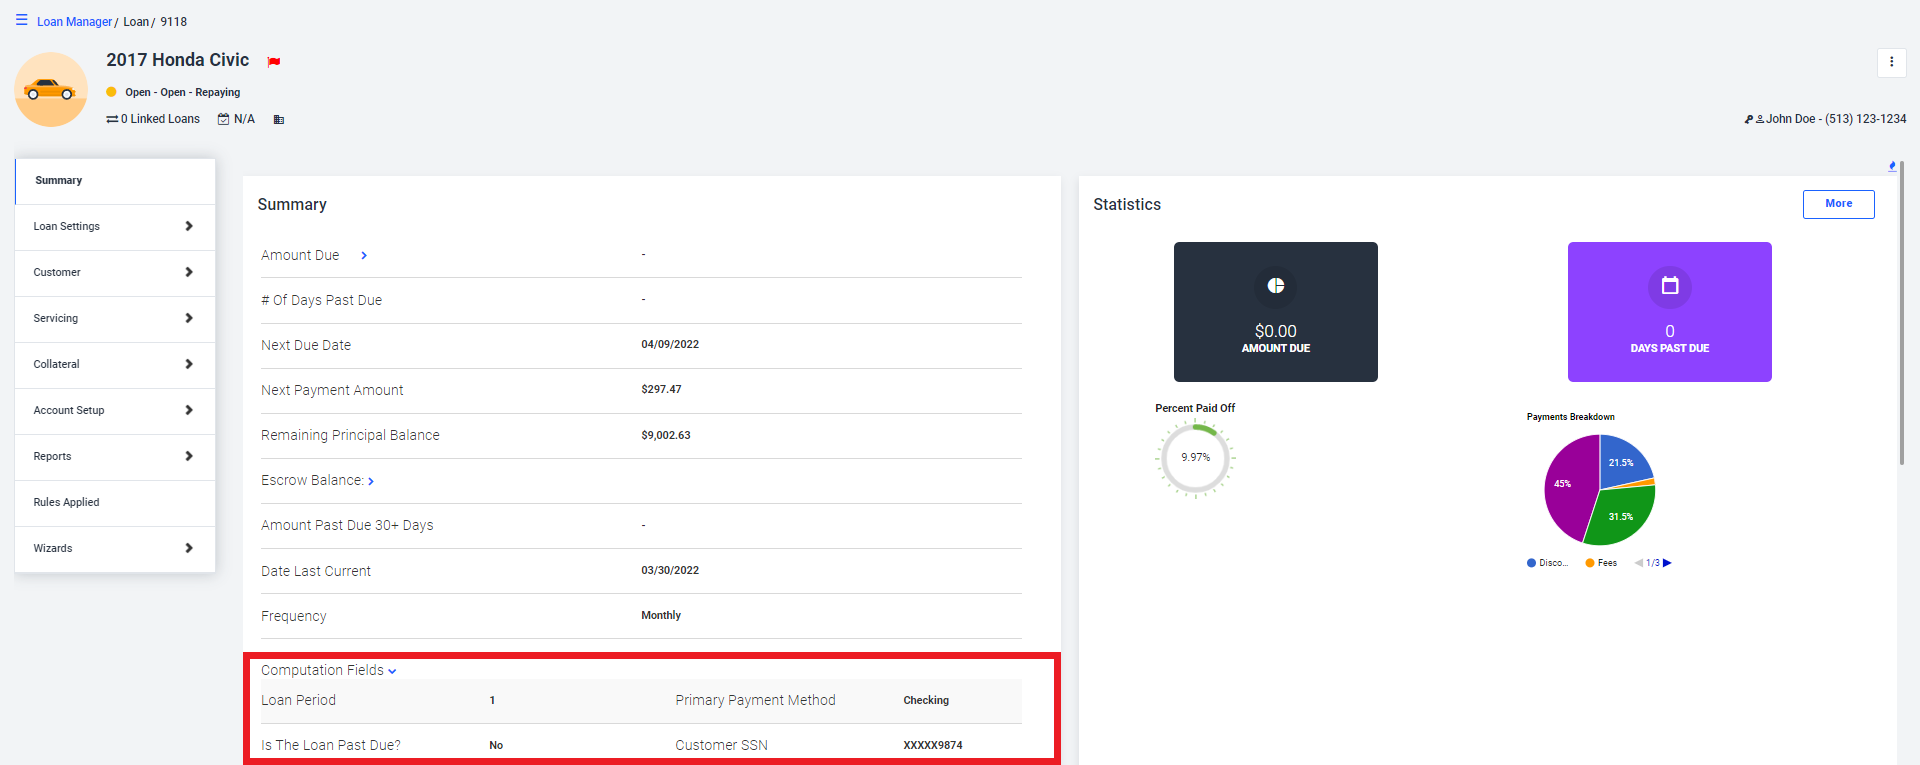Open the three-dot options menu
Screen dimensions: 1920x765
[1891, 62]
